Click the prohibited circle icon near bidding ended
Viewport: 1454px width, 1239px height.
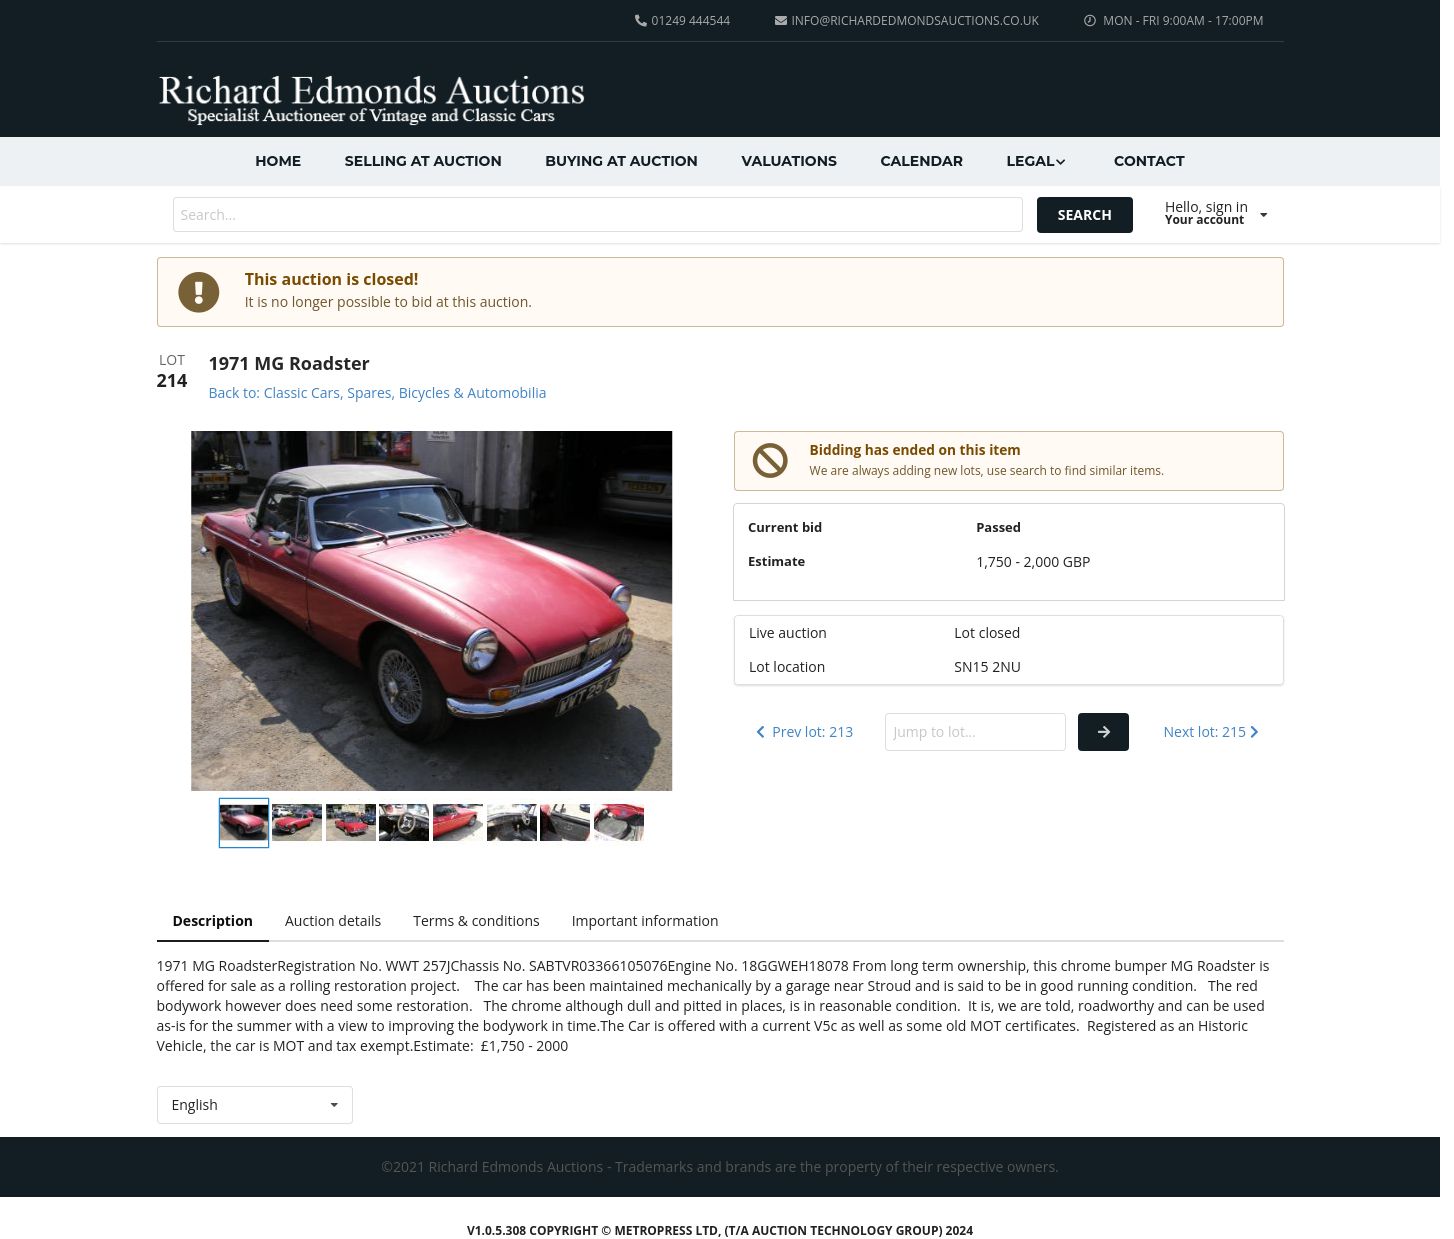coord(770,460)
